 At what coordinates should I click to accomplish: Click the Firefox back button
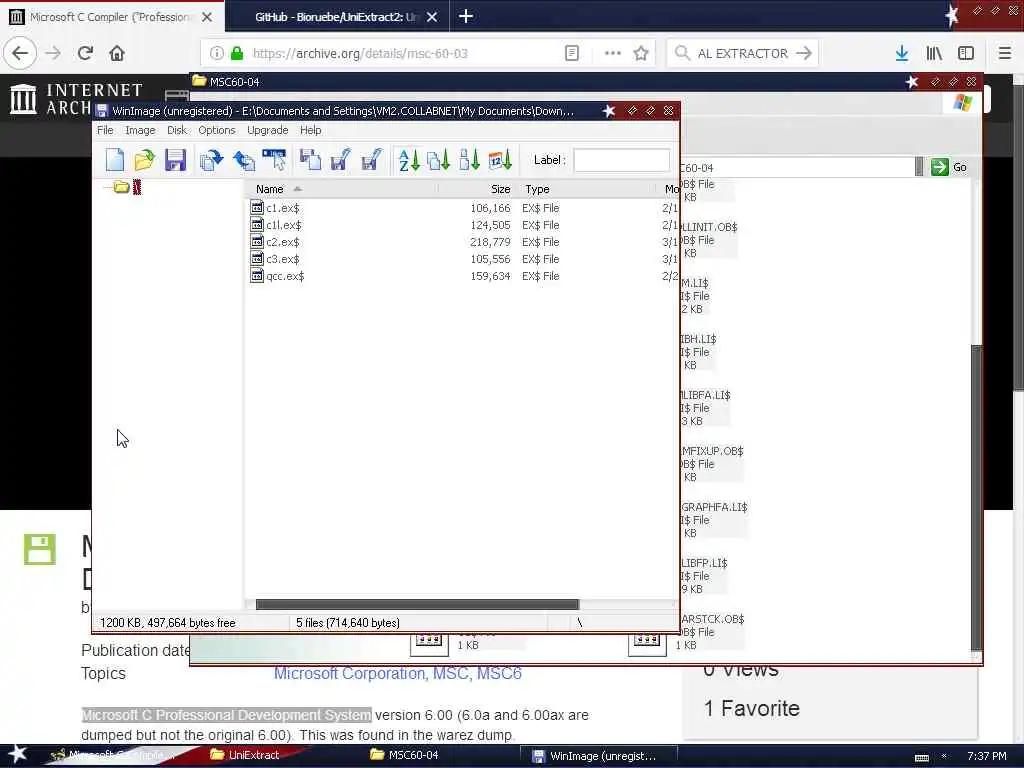tap(20, 53)
